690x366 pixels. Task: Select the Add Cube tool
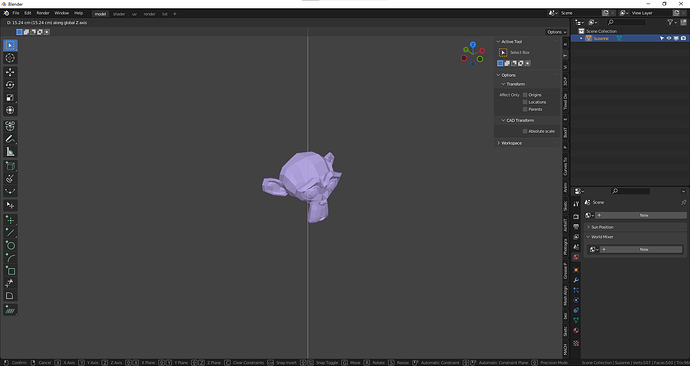(x=10, y=166)
